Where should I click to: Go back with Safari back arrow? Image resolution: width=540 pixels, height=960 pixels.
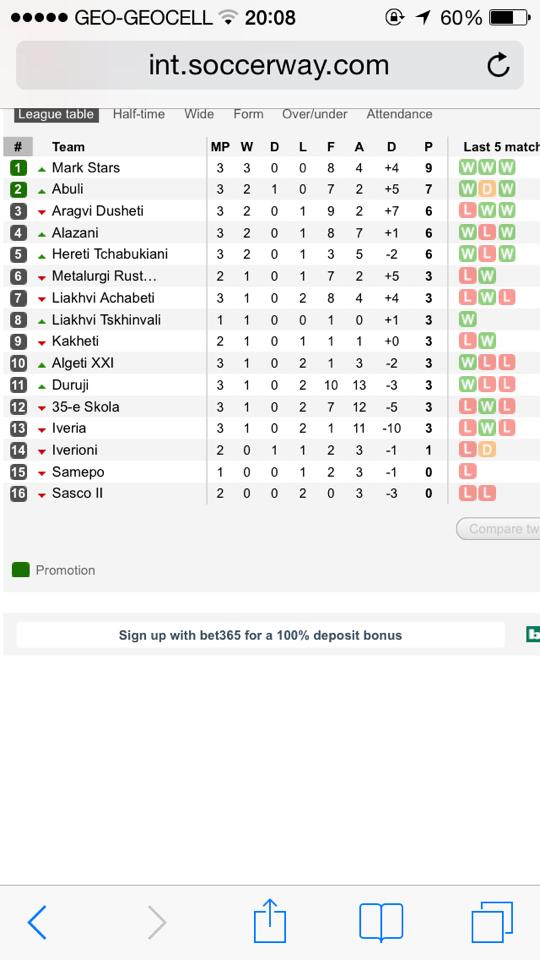37,922
